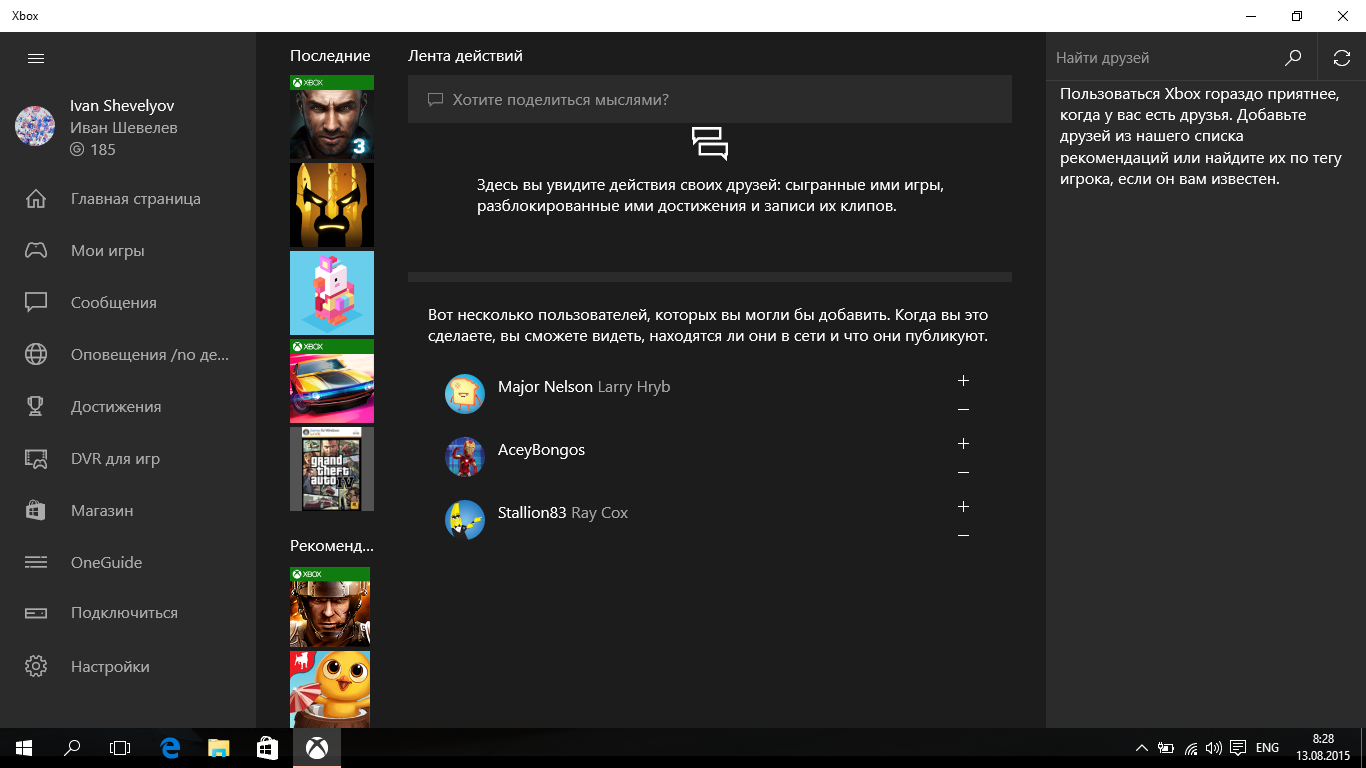1366x768 pixels.
Task: Open Task View on the taskbar
Action: click(x=120, y=748)
